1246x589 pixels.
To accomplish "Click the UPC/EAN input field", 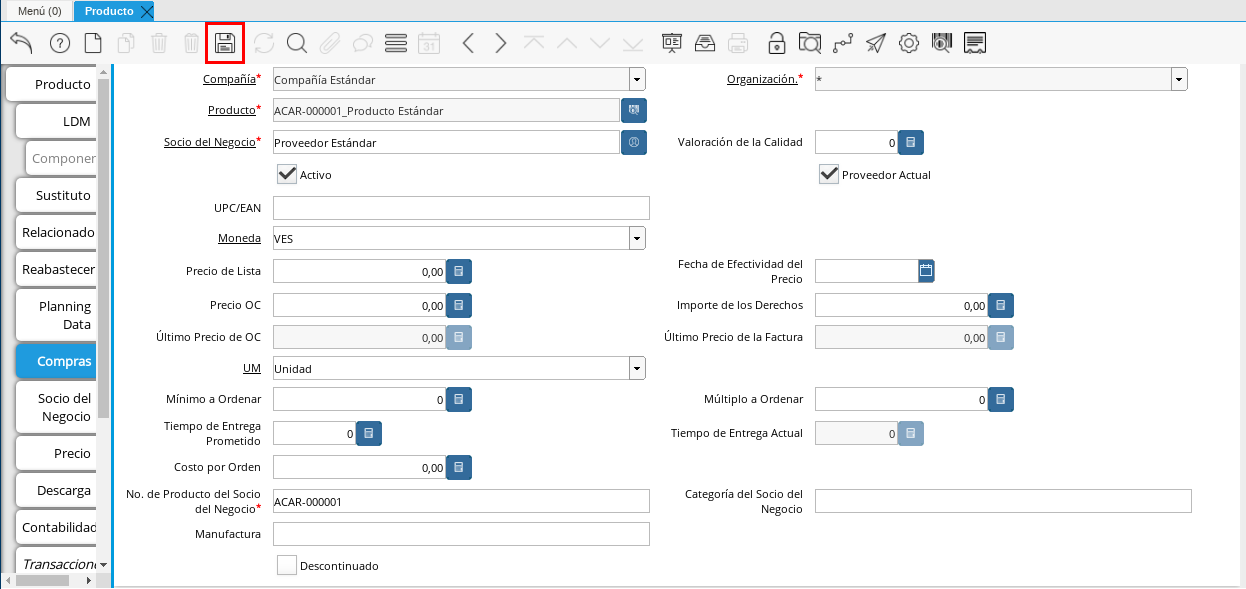I will 461,208.
